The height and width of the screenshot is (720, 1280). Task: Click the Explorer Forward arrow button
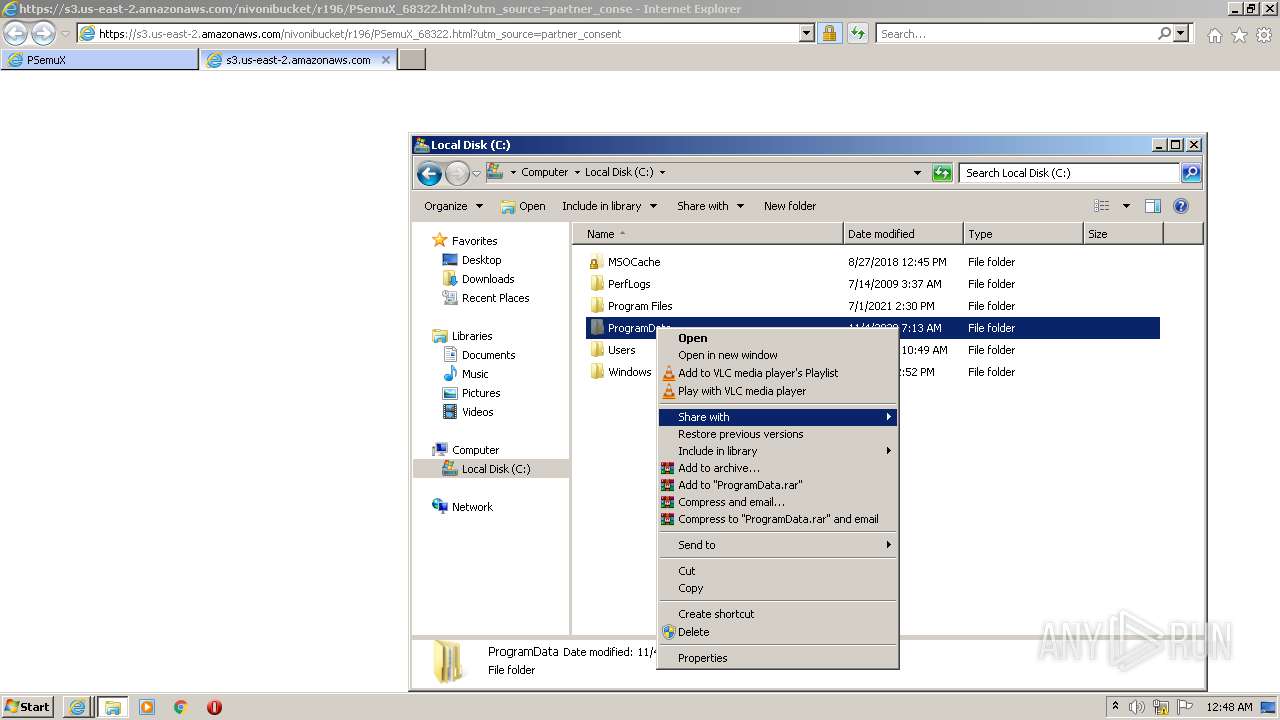point(457,173)
